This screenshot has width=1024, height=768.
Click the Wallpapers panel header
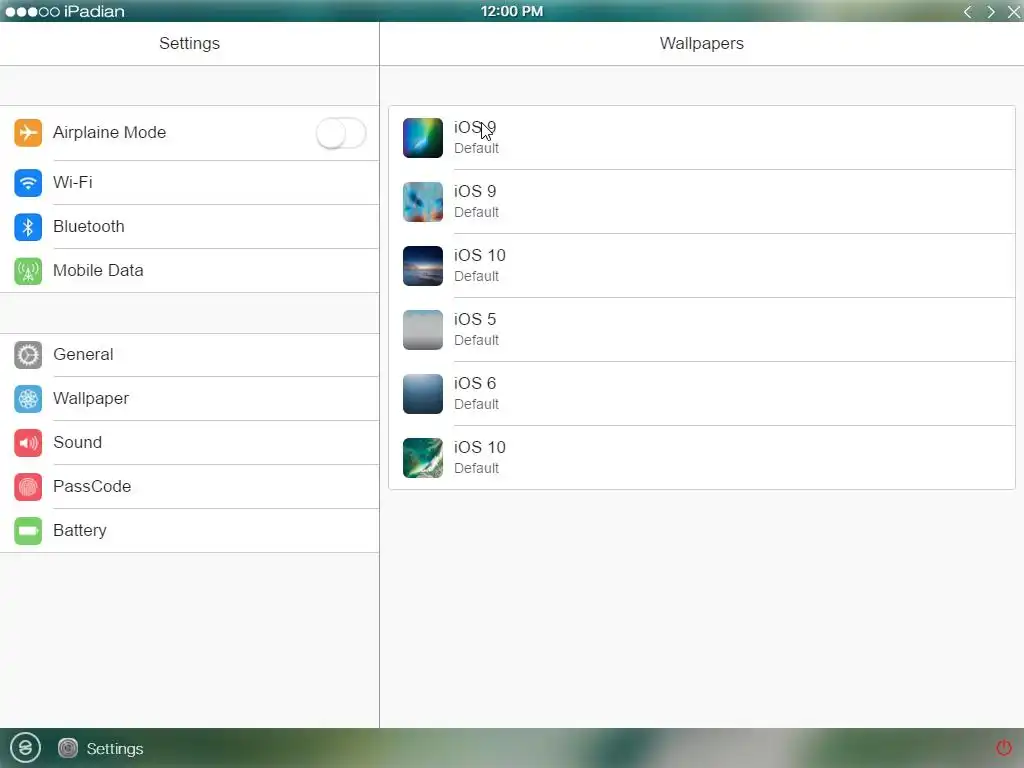coord(701,43)
